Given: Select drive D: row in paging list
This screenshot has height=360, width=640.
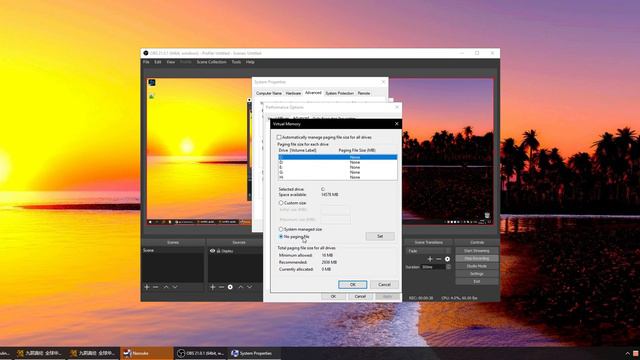Looking at the screenshot, I should (338, 162).
